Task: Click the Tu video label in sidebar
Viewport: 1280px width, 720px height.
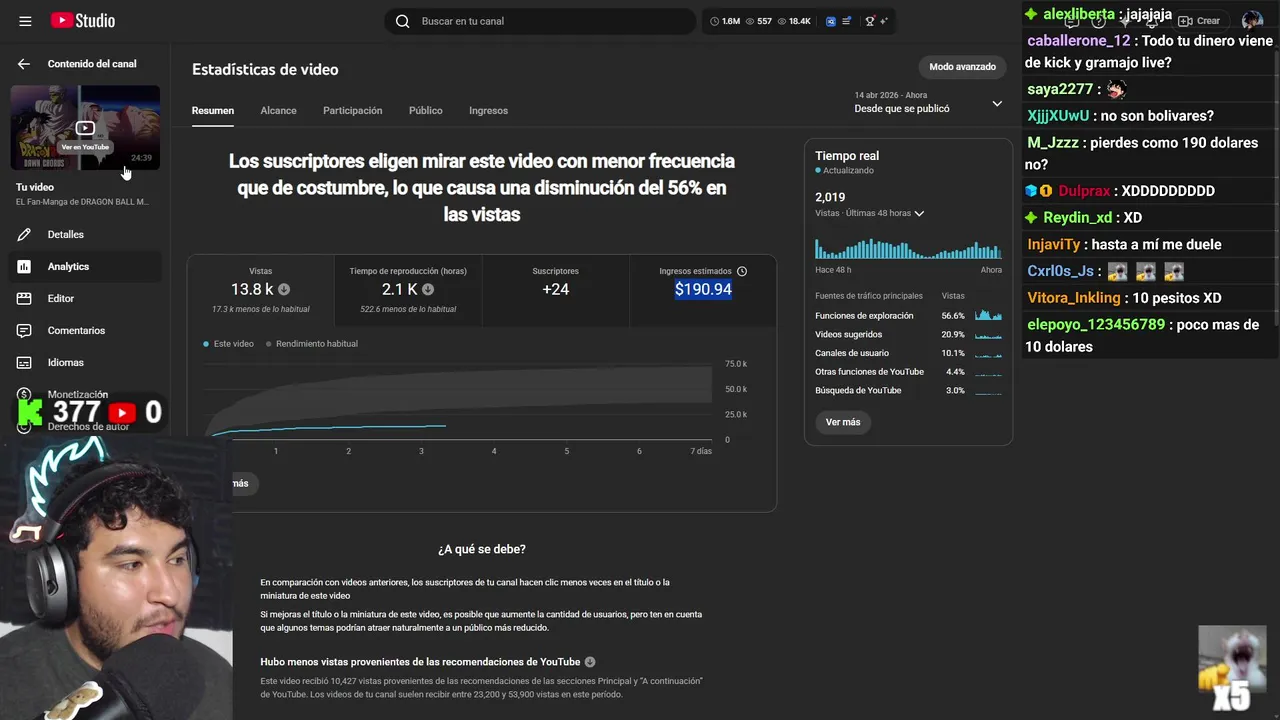Action: [x=35, y=187]
